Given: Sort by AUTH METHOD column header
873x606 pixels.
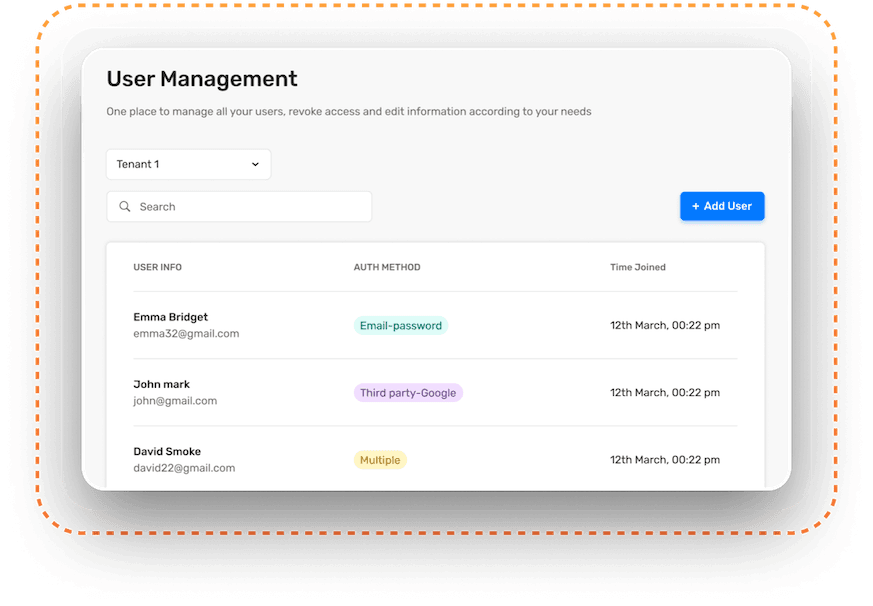Looking at the screenshot, I should pos(387,267).
